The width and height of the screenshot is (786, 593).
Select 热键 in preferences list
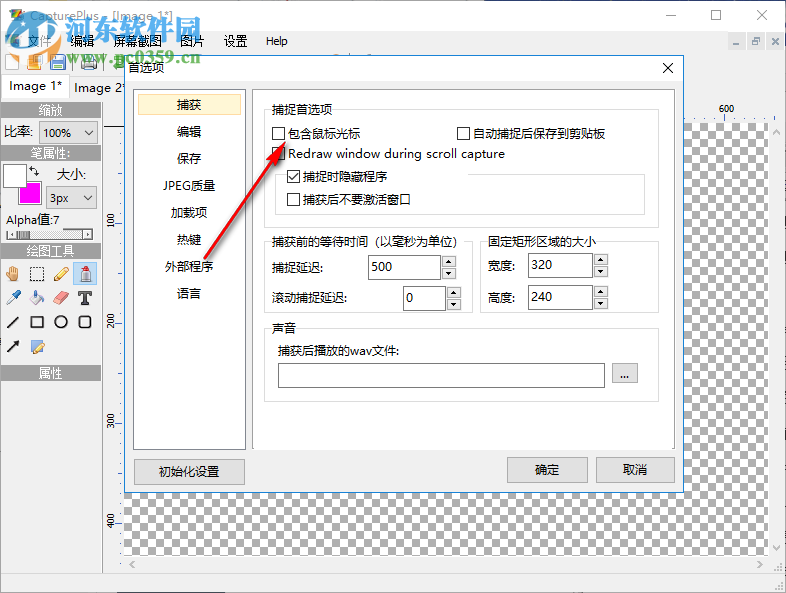click(189, 240)
